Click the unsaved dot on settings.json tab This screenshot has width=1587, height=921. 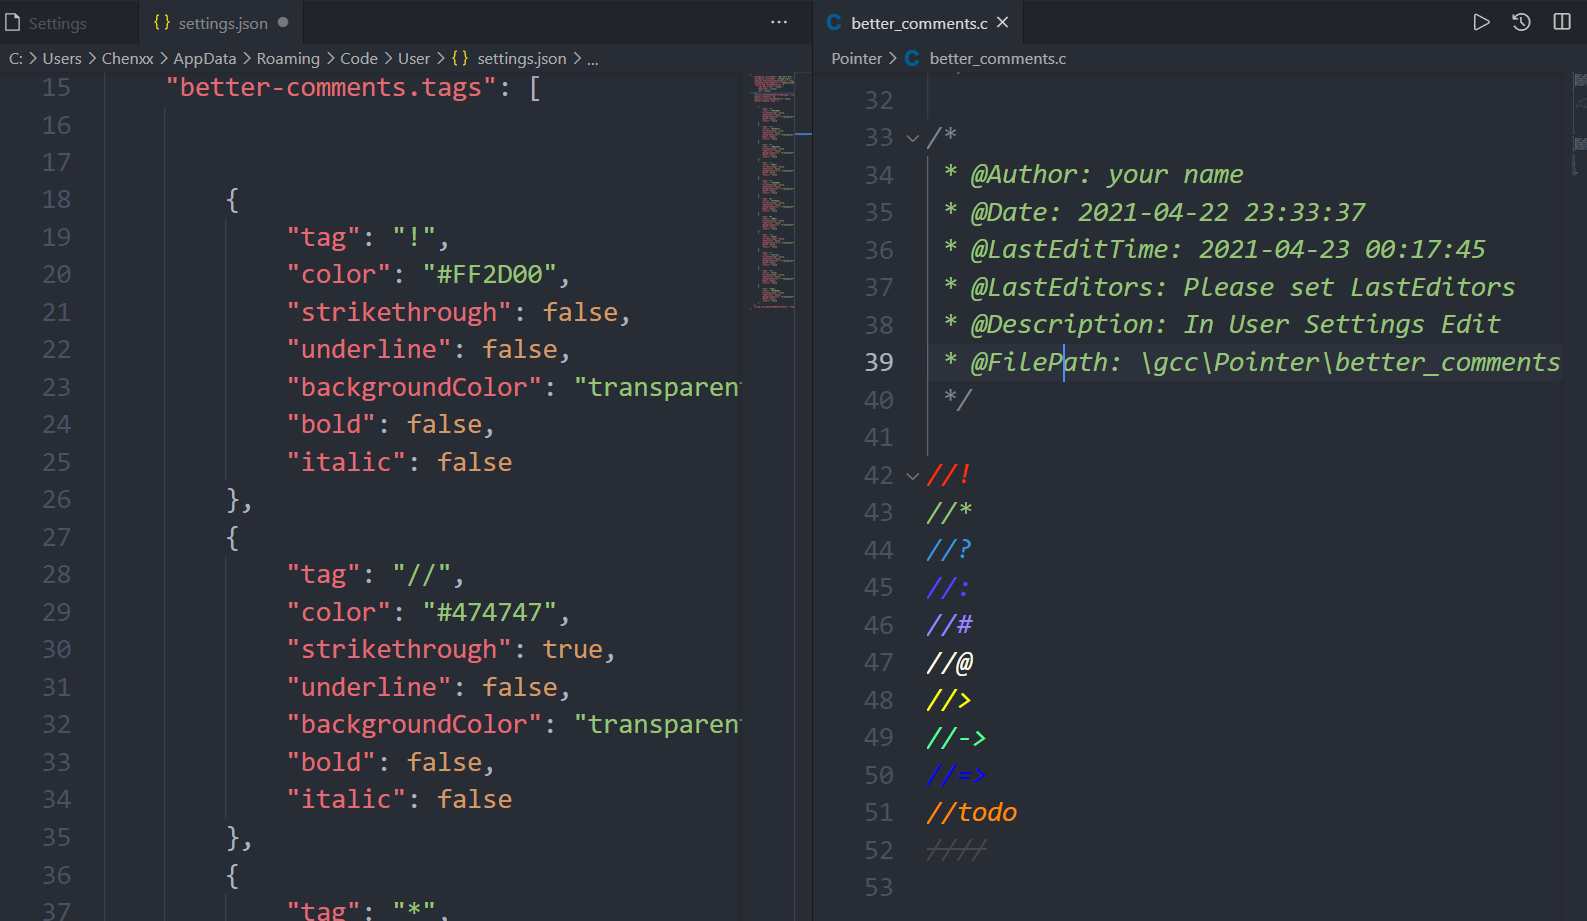point(283,22)
